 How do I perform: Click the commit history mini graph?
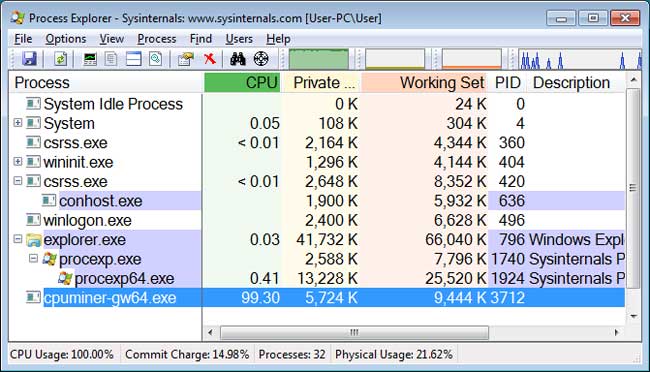(x=395, y=59)
